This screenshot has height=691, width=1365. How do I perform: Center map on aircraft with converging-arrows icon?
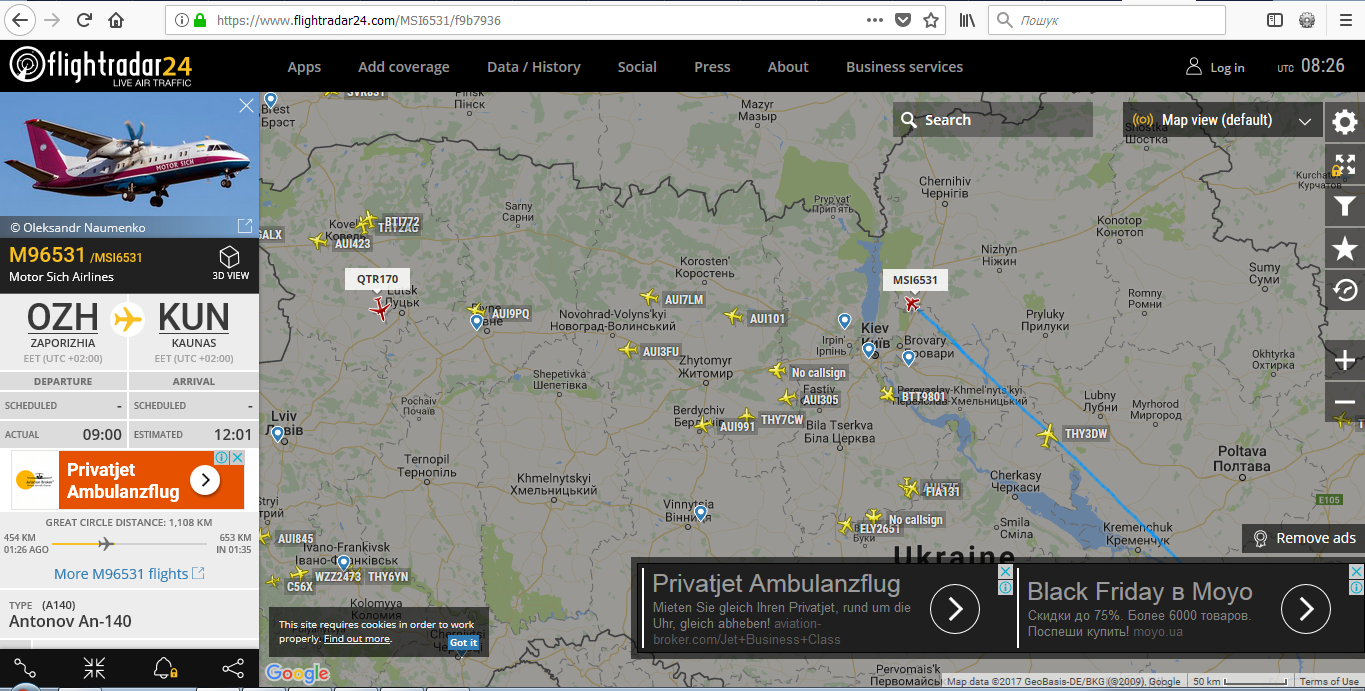coord(95,668)
